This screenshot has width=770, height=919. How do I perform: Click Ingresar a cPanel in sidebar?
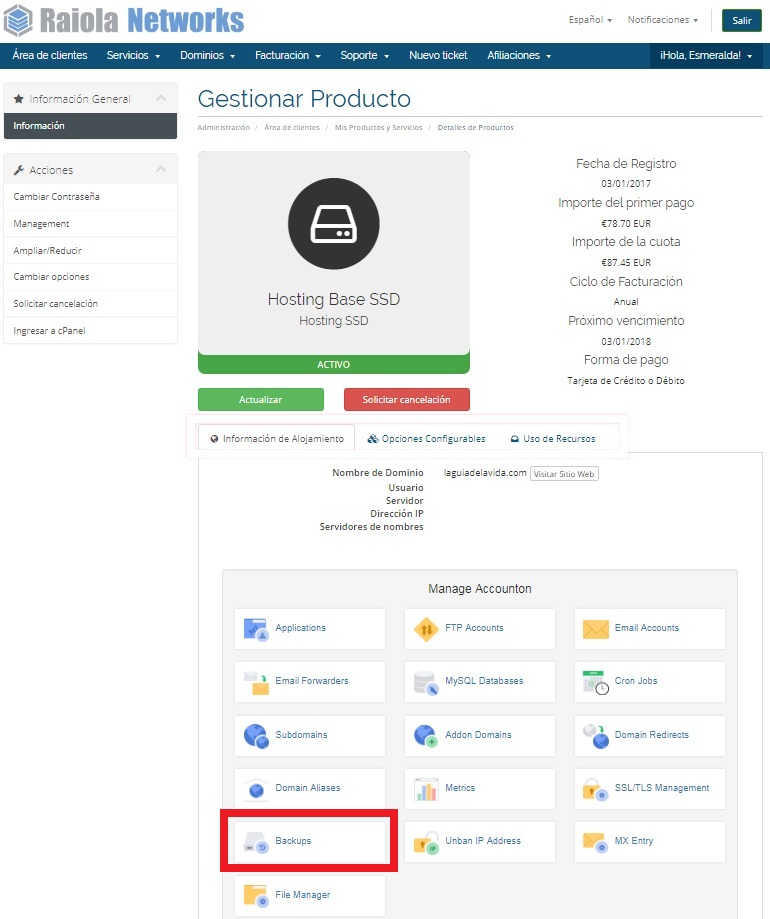pyautogui.click(x=49, y=330)
